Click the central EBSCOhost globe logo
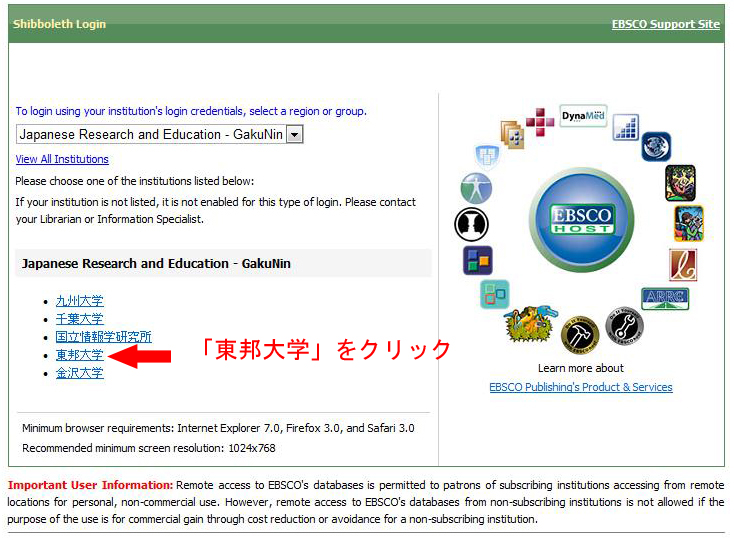 (x=582, y=220)
